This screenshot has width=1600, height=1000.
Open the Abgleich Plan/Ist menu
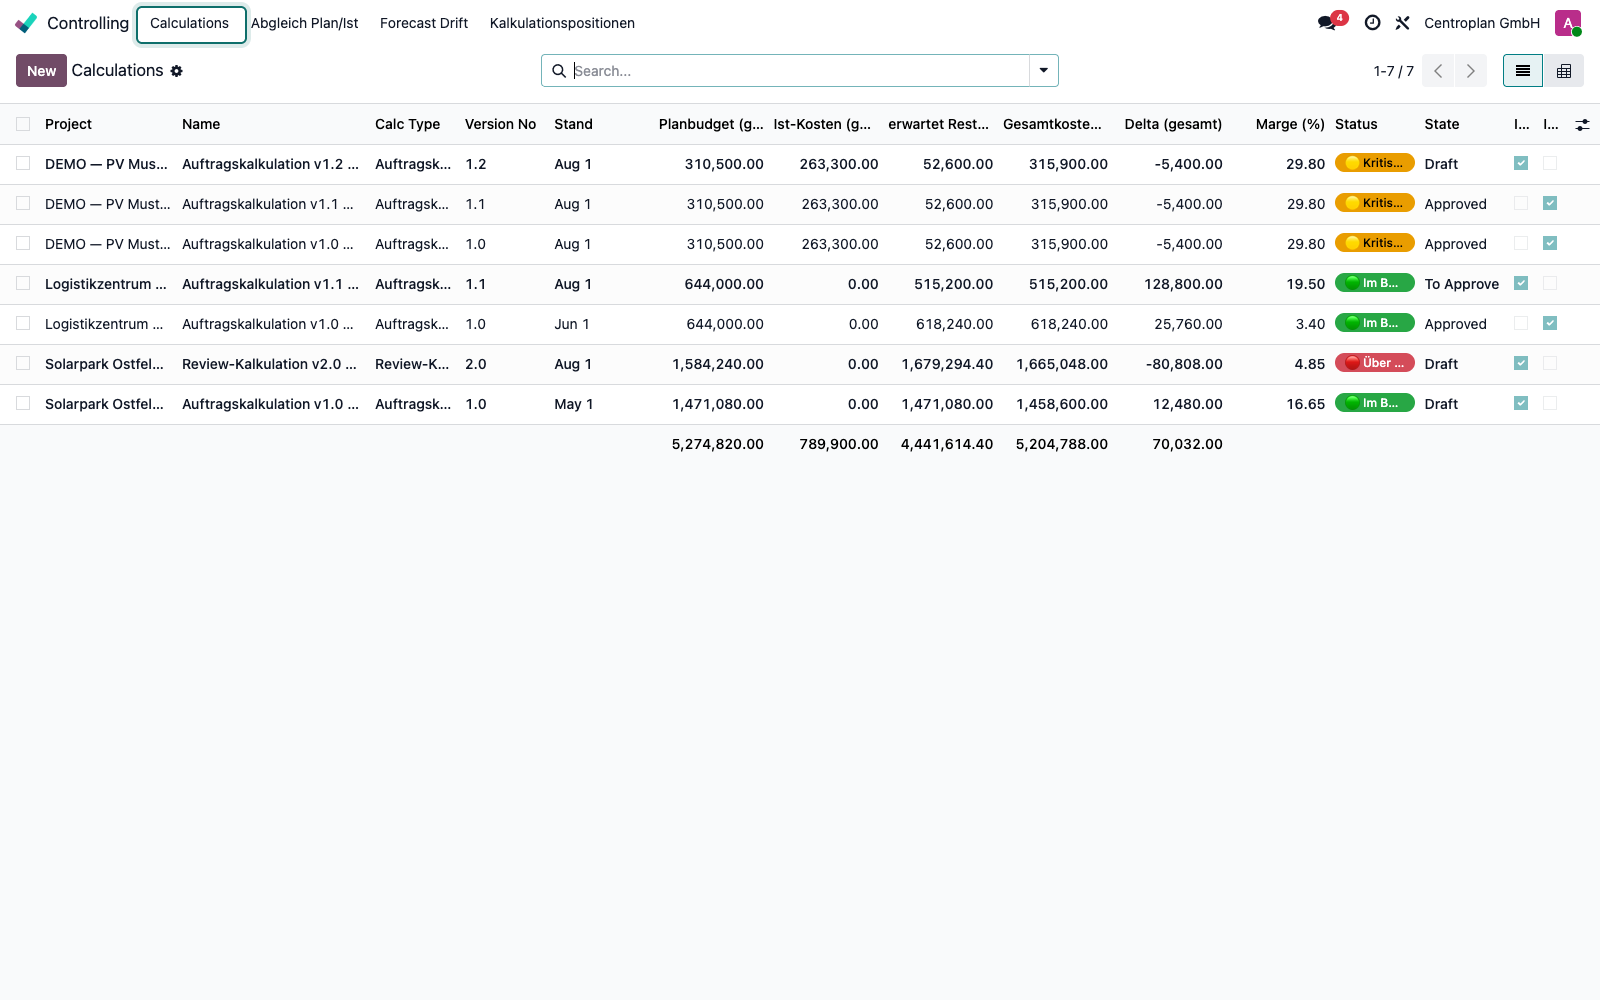click(x=305, y=23)
